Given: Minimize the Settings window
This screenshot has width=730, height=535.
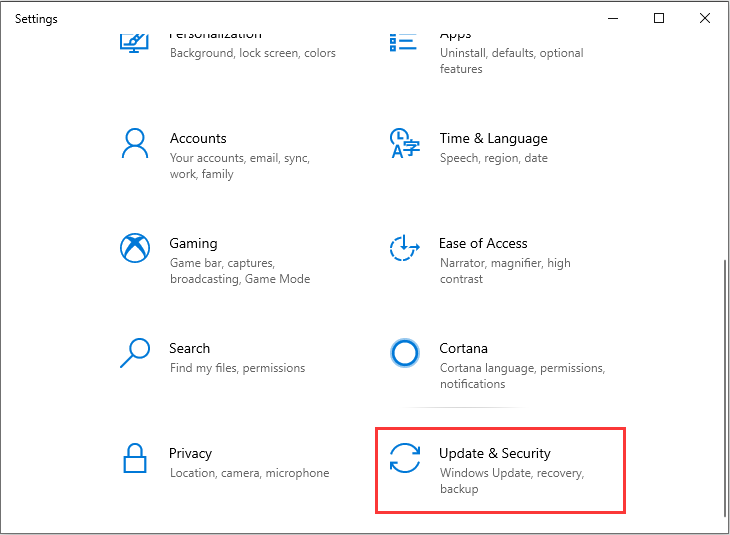Looking at the screenshot, I should (613, 19).
